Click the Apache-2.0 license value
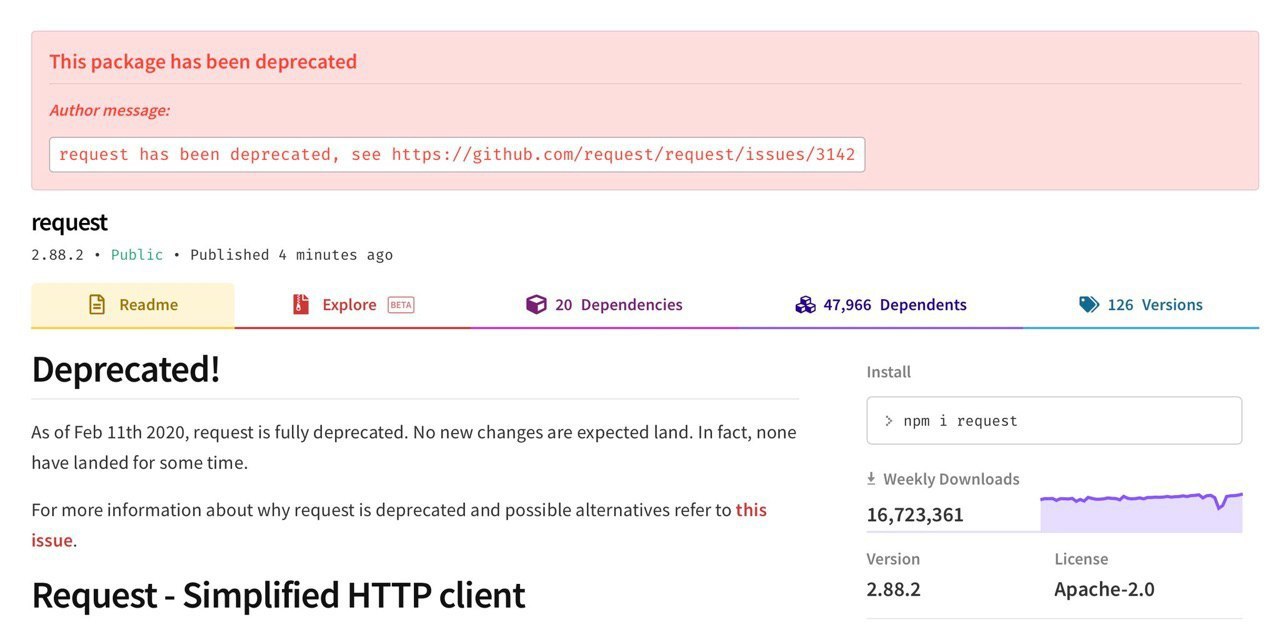Image resolution: width=1280 pixels, height=624 pixels. (x=1104, y=589)
